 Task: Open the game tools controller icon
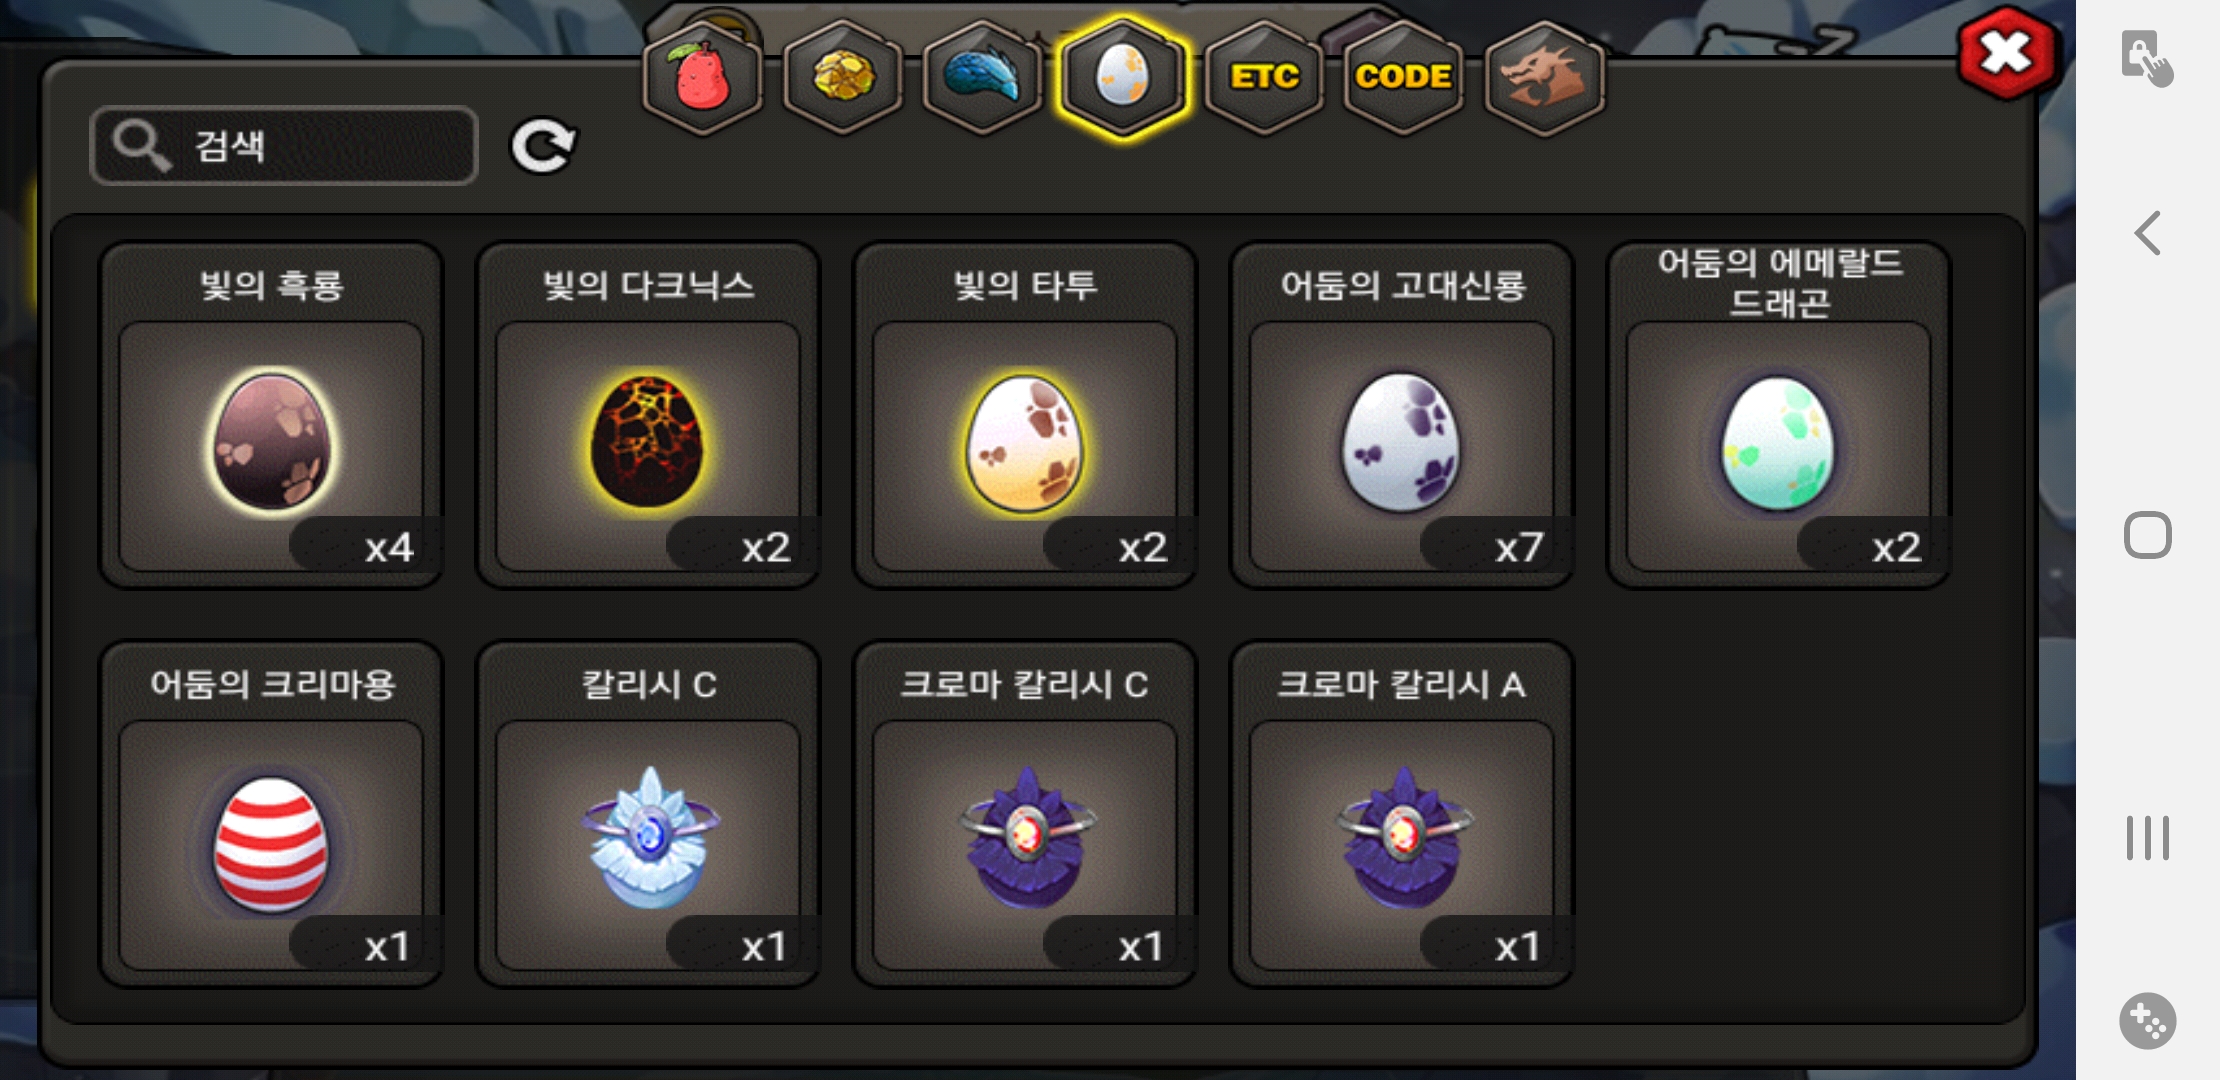pos(2147,1021)
